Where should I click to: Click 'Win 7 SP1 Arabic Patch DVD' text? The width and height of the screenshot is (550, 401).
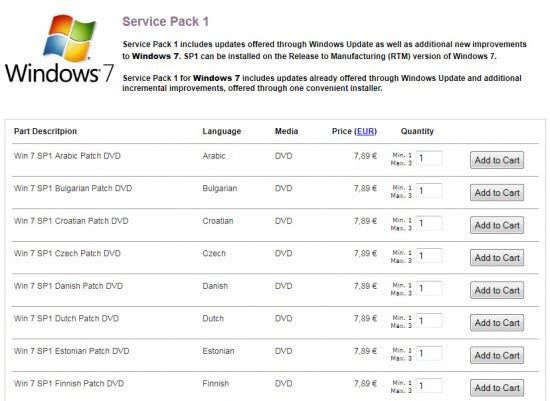[x=67, y=156]
